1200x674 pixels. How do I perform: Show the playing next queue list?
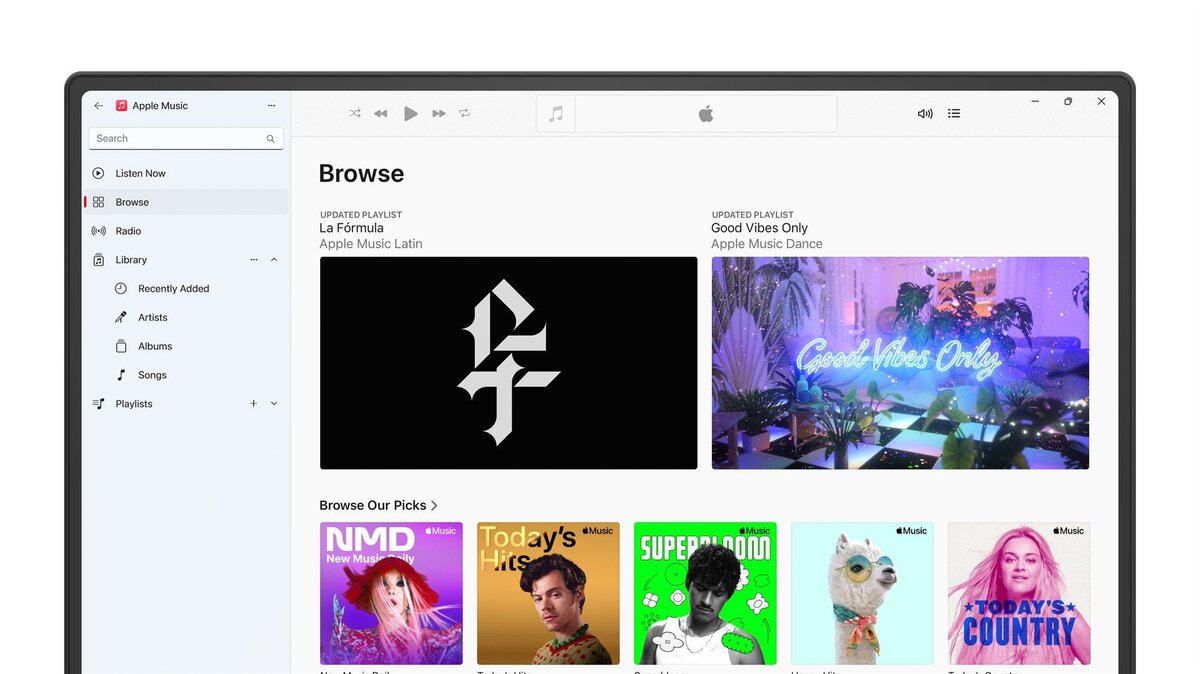954,114
